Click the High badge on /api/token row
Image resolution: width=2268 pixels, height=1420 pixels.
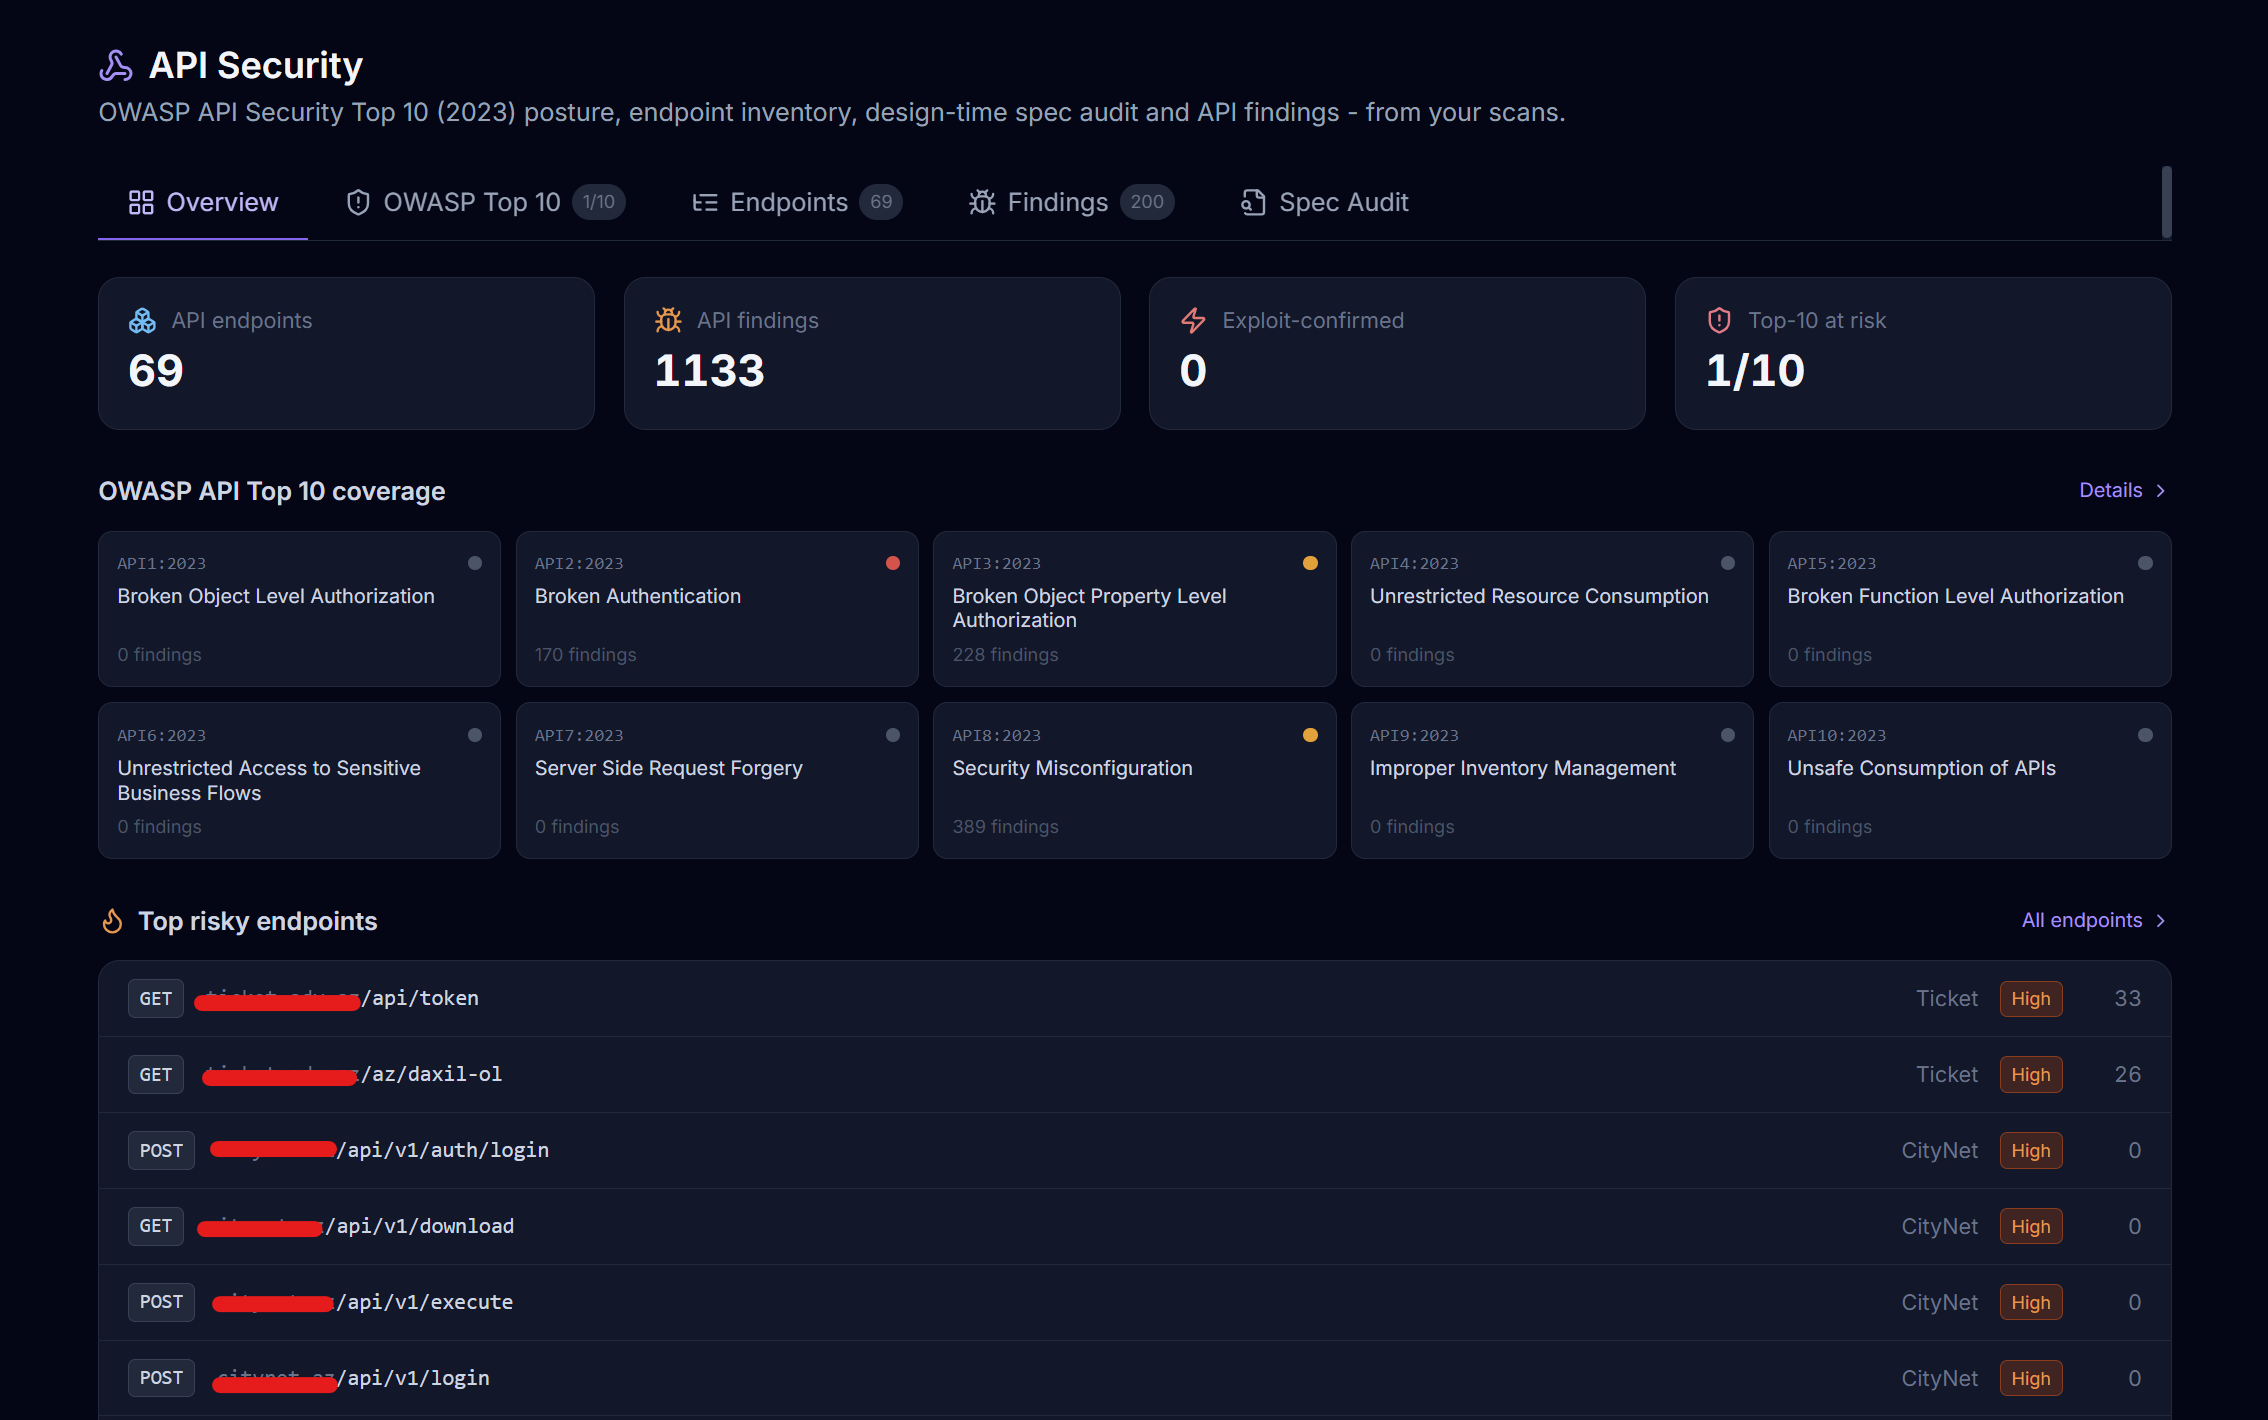(x=2031, y=999)
